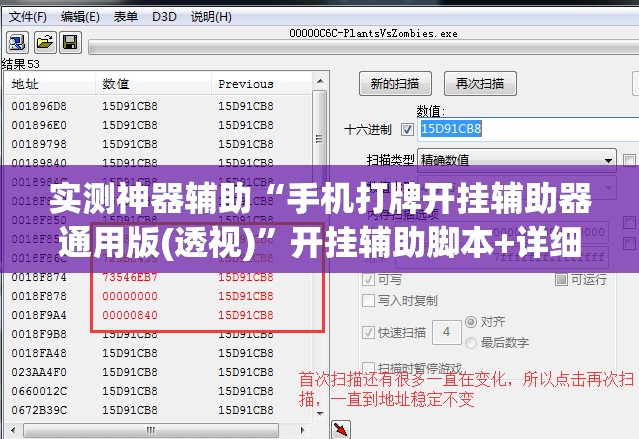This screenshot has height=439, width=639.
Task: Select address row 001896D8
Action: point(158,106)
